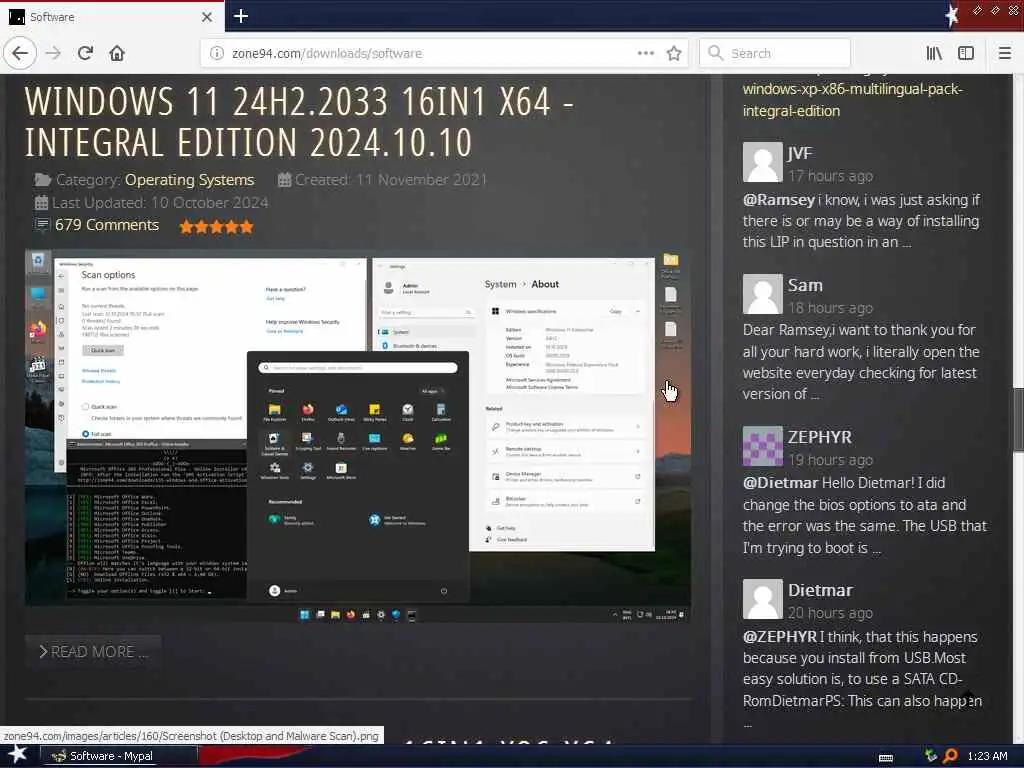Screen dimensions: 1024x768
Task: Open the browser home page
Action: (117, 53)
